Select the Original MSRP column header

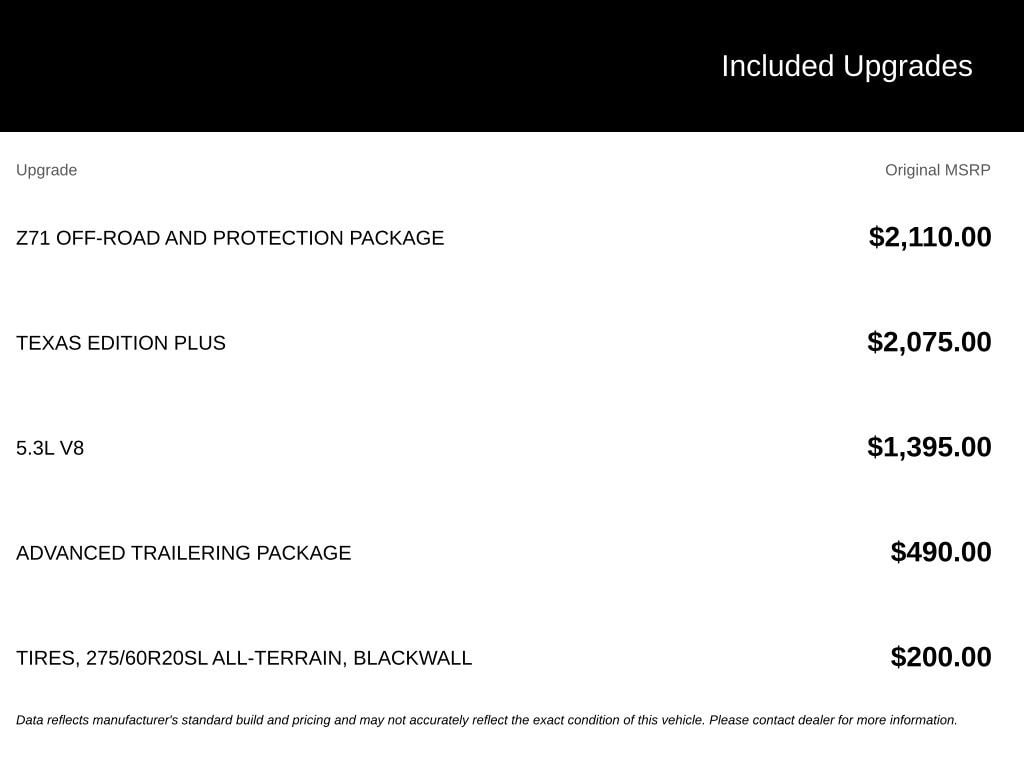[937, 170]
